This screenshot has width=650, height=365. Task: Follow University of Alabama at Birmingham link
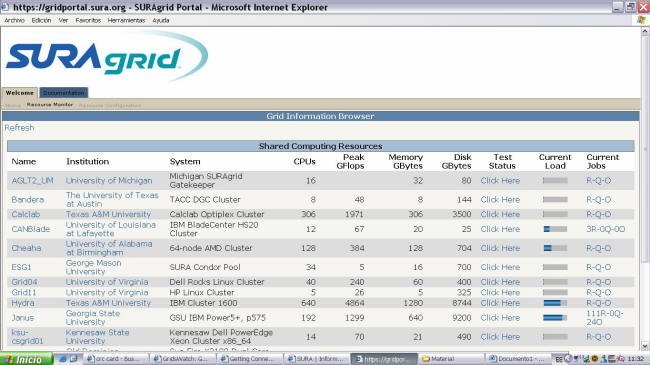[x=109, y=248]
